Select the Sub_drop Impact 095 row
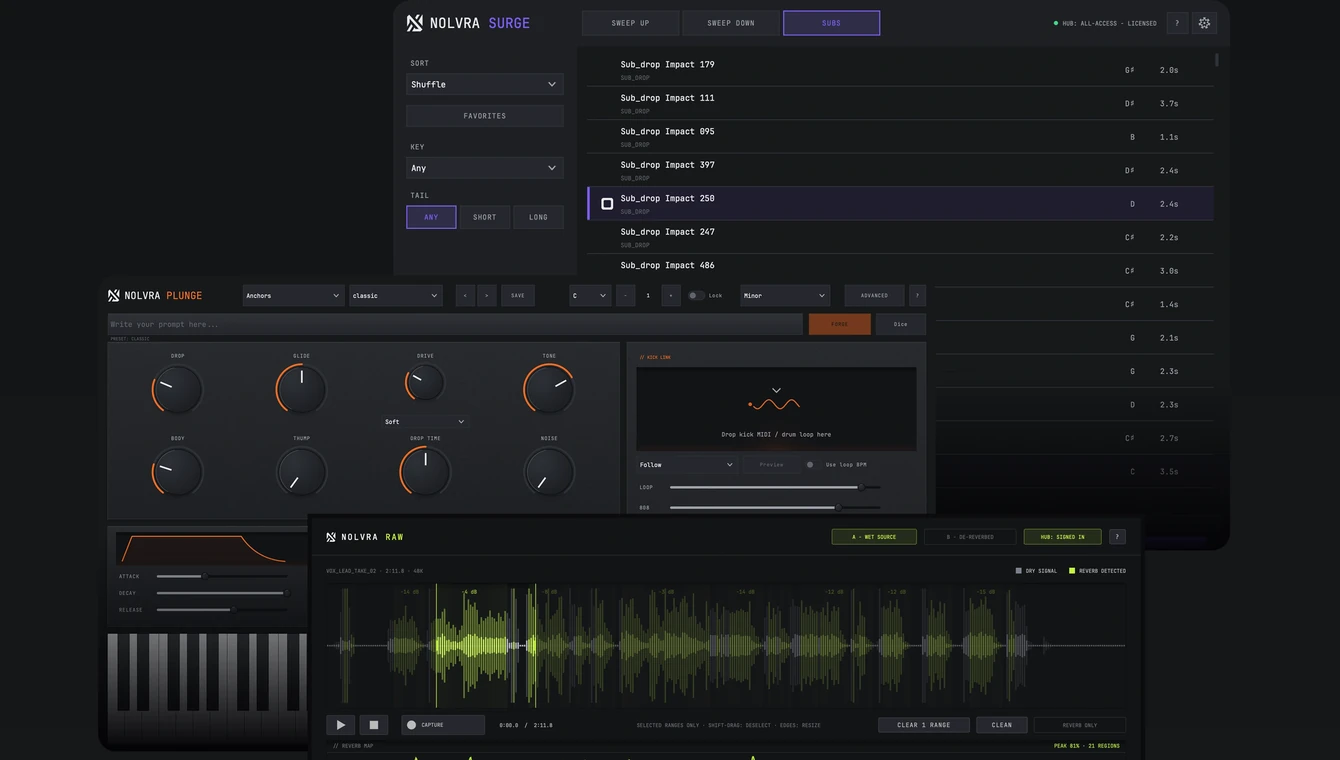Screen dimensions: 1340x760 point(900,137)
